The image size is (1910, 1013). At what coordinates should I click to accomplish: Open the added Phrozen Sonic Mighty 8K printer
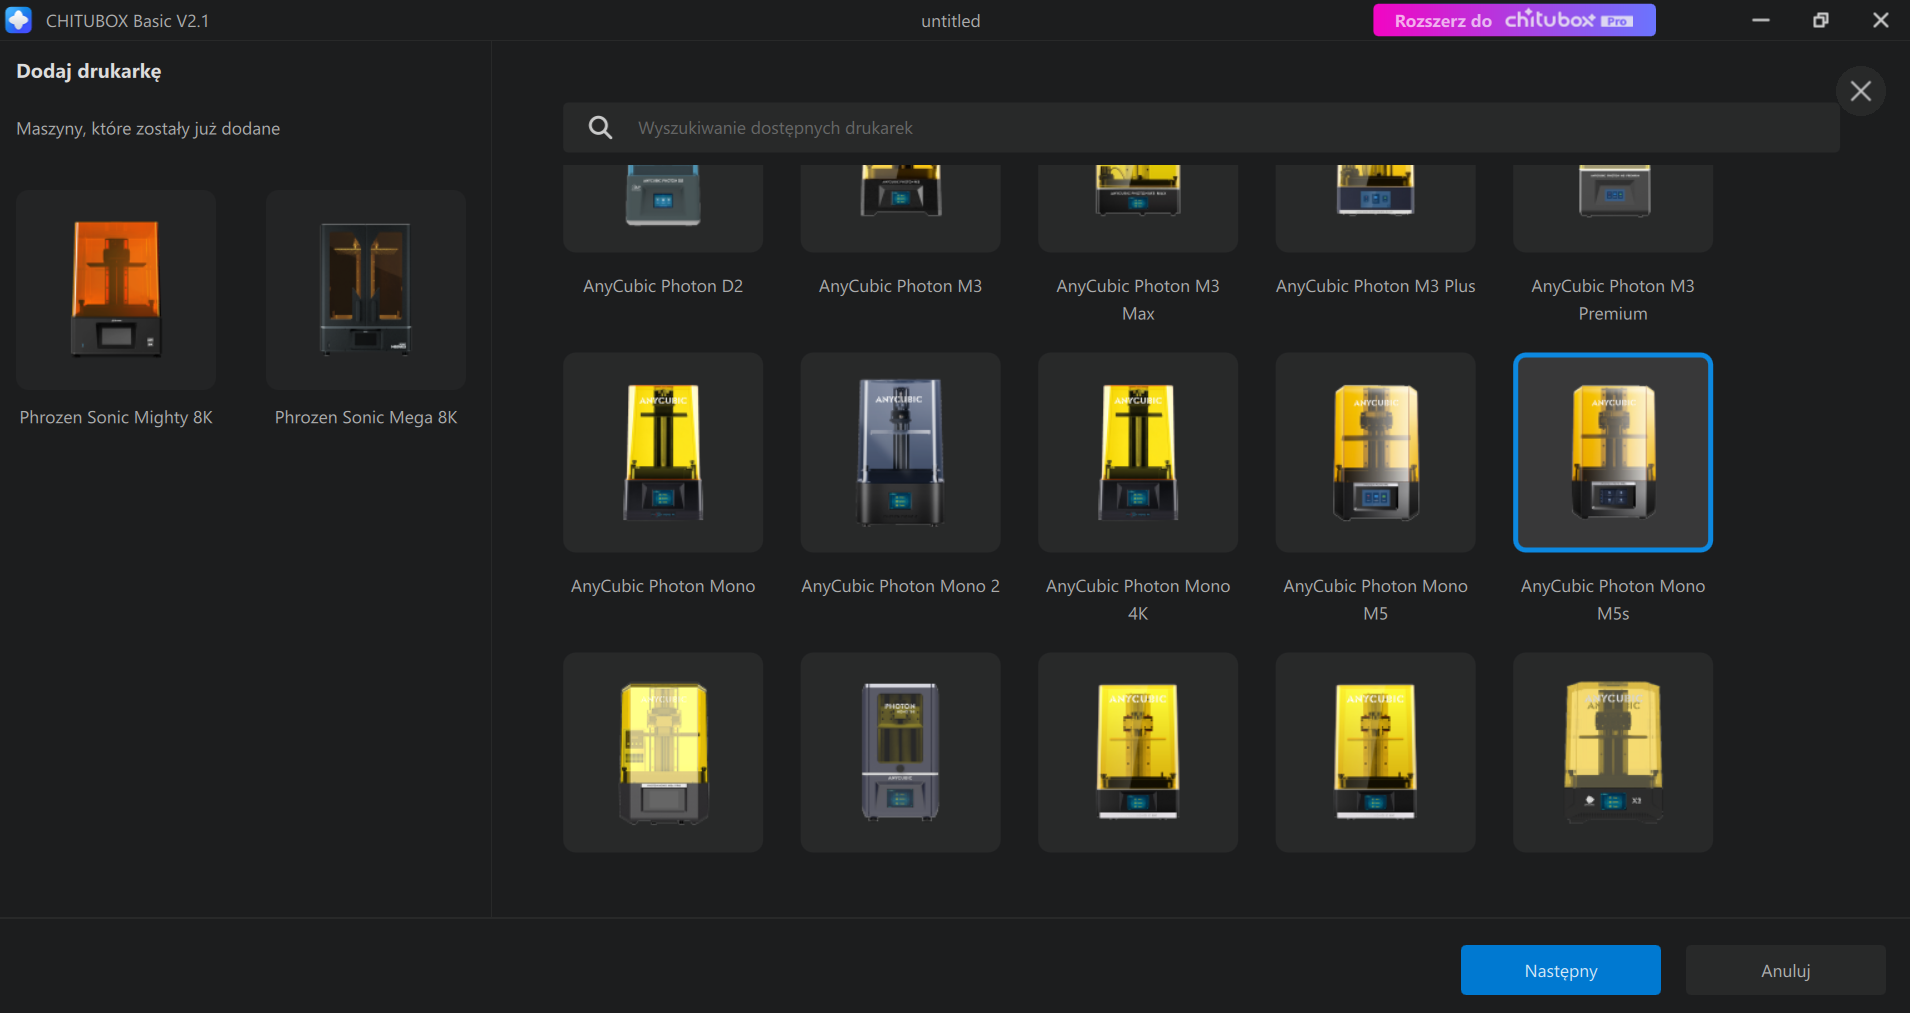point(116,290)
